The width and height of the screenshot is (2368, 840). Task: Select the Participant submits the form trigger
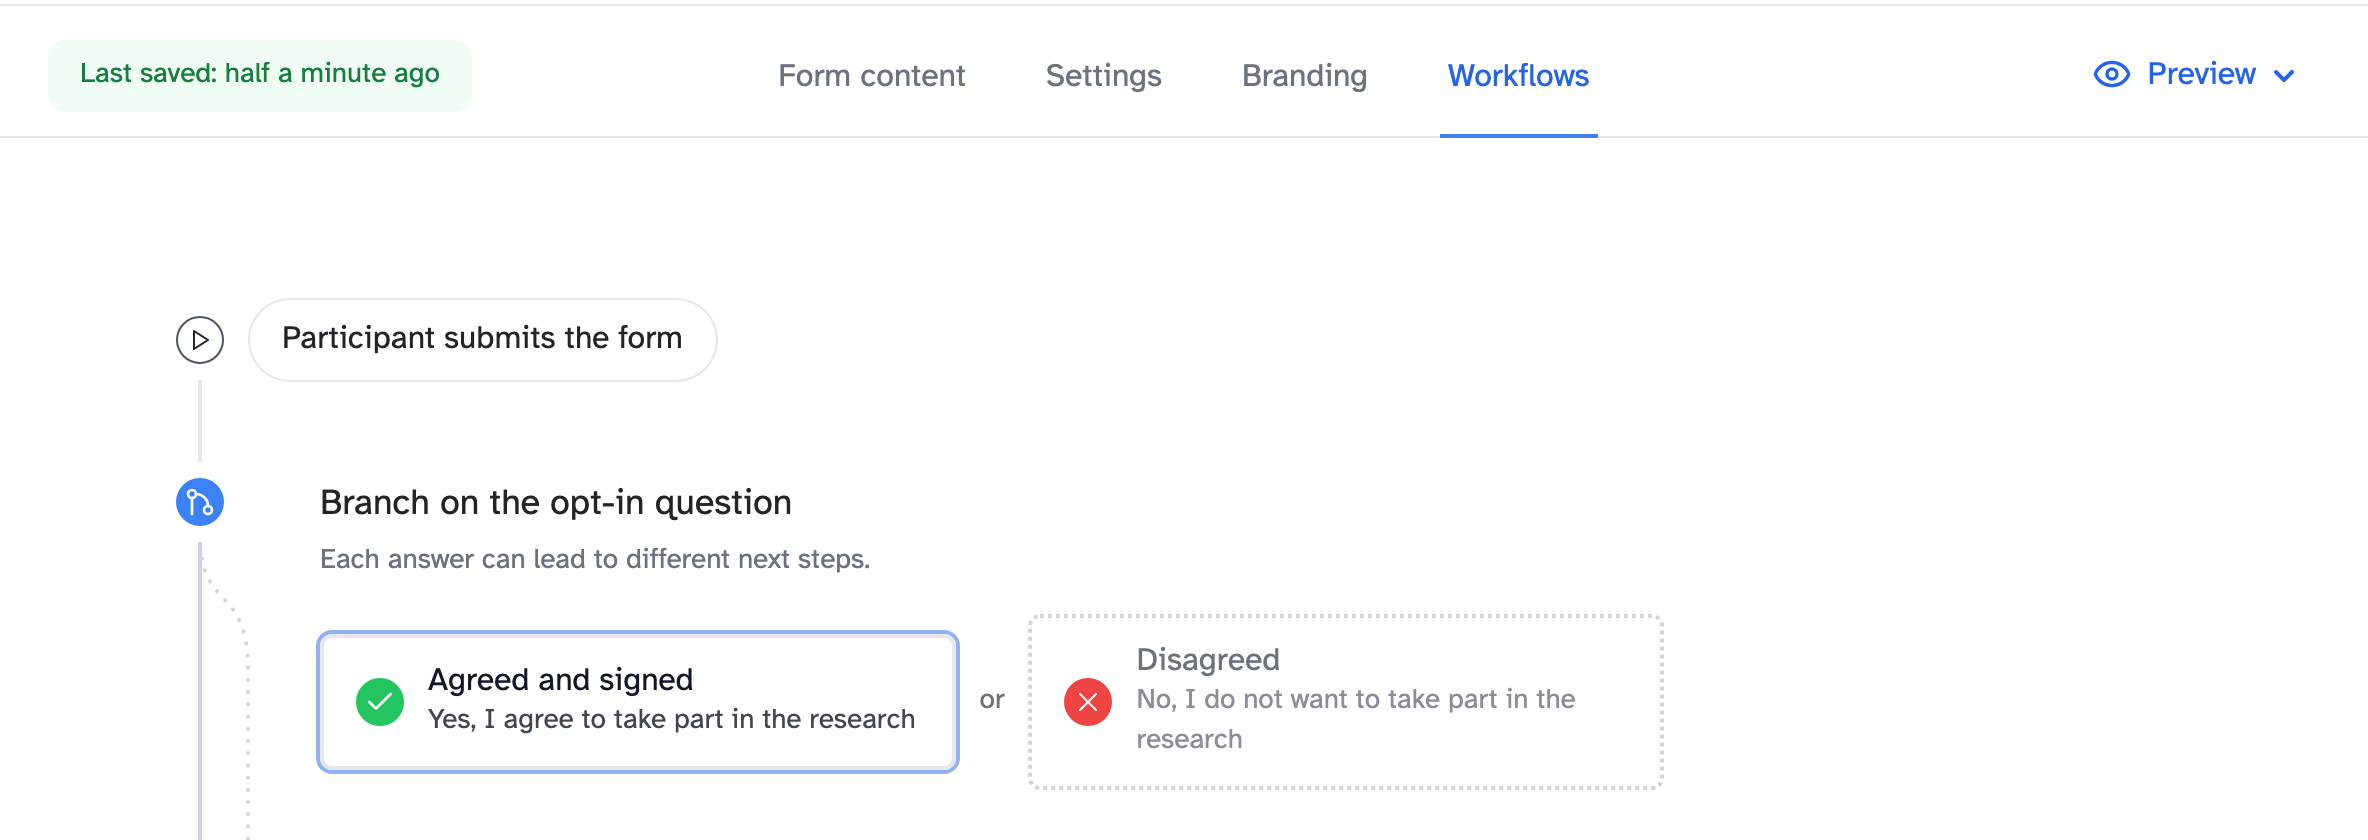483,340
